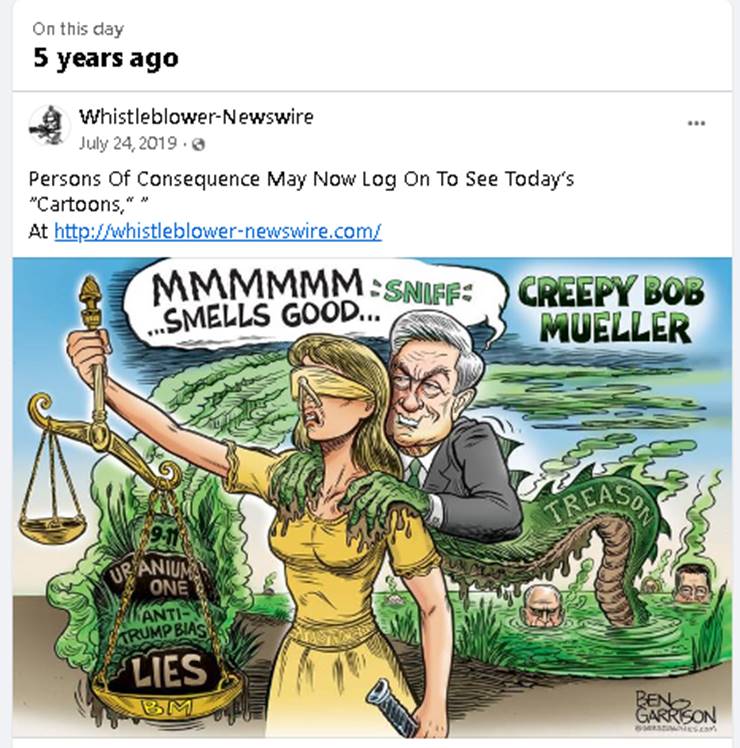Click the 'On this day' label
The image size is (740, 748).
[x=78, y=30]
